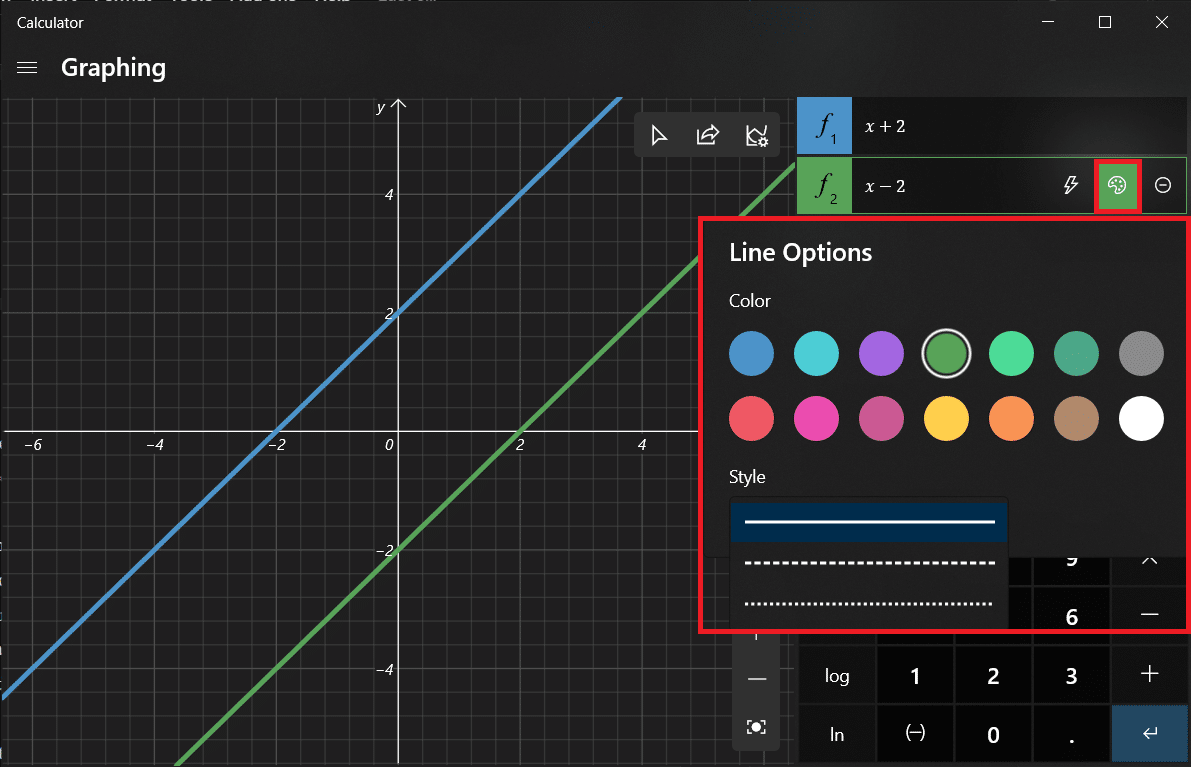1191x767 pixels.
Task: Choose the selected green color swatch
Action: (x=946, y=353)
